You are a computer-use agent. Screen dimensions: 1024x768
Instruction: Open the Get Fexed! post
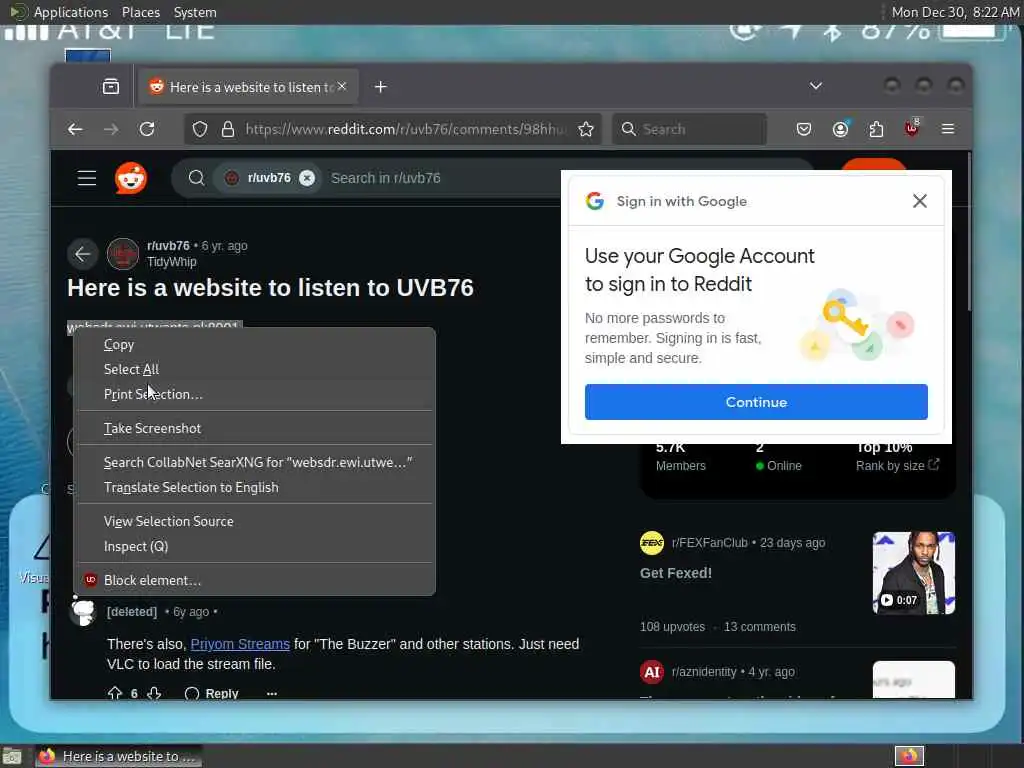click(x=676, y=573)
